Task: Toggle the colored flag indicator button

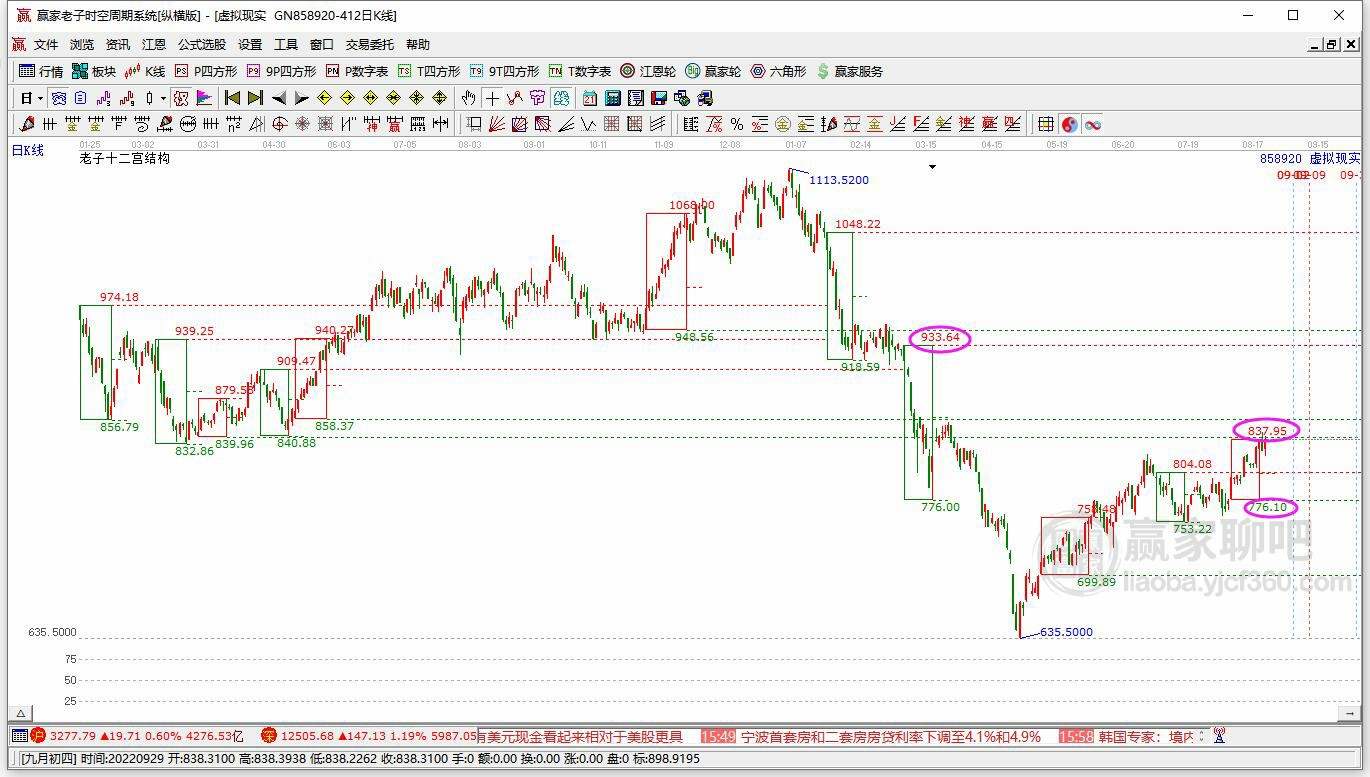Action: pos(204,98)
